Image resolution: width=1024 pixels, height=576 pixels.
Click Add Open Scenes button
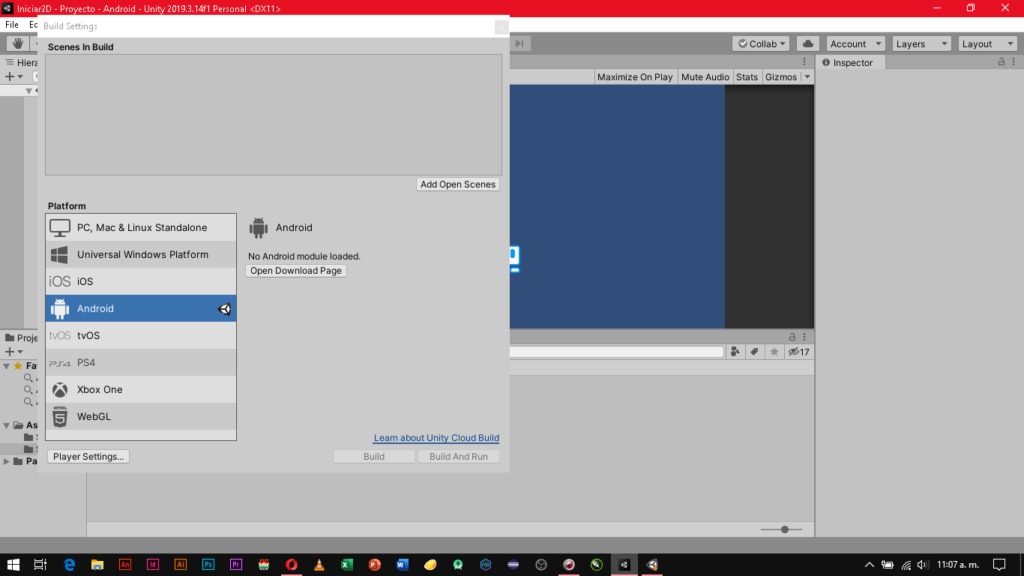click(x=458, y=184)
